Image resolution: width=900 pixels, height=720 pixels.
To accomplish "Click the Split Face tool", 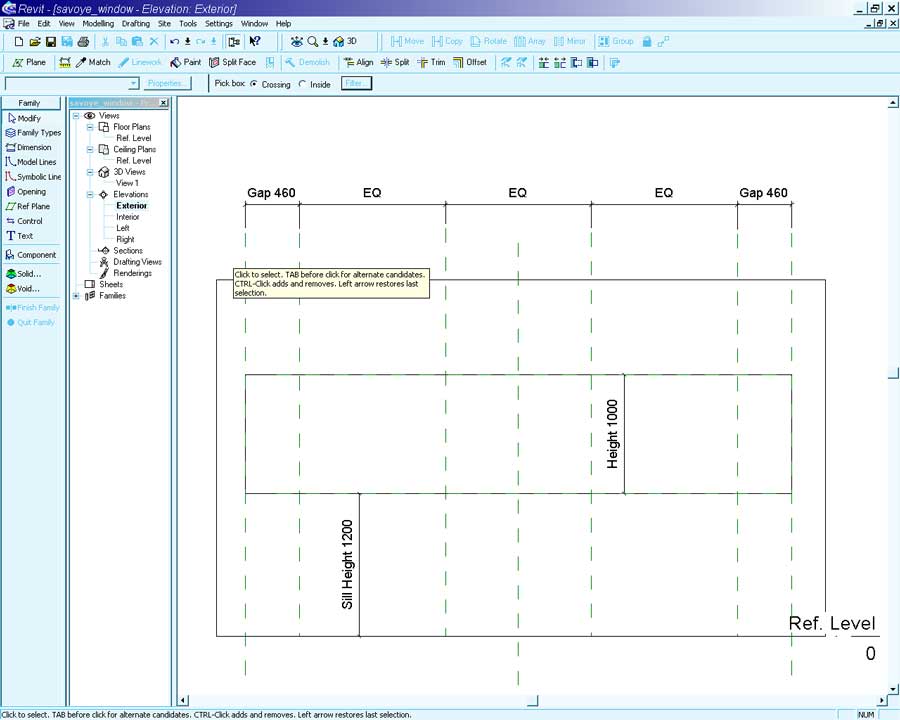I will point(232,62).
